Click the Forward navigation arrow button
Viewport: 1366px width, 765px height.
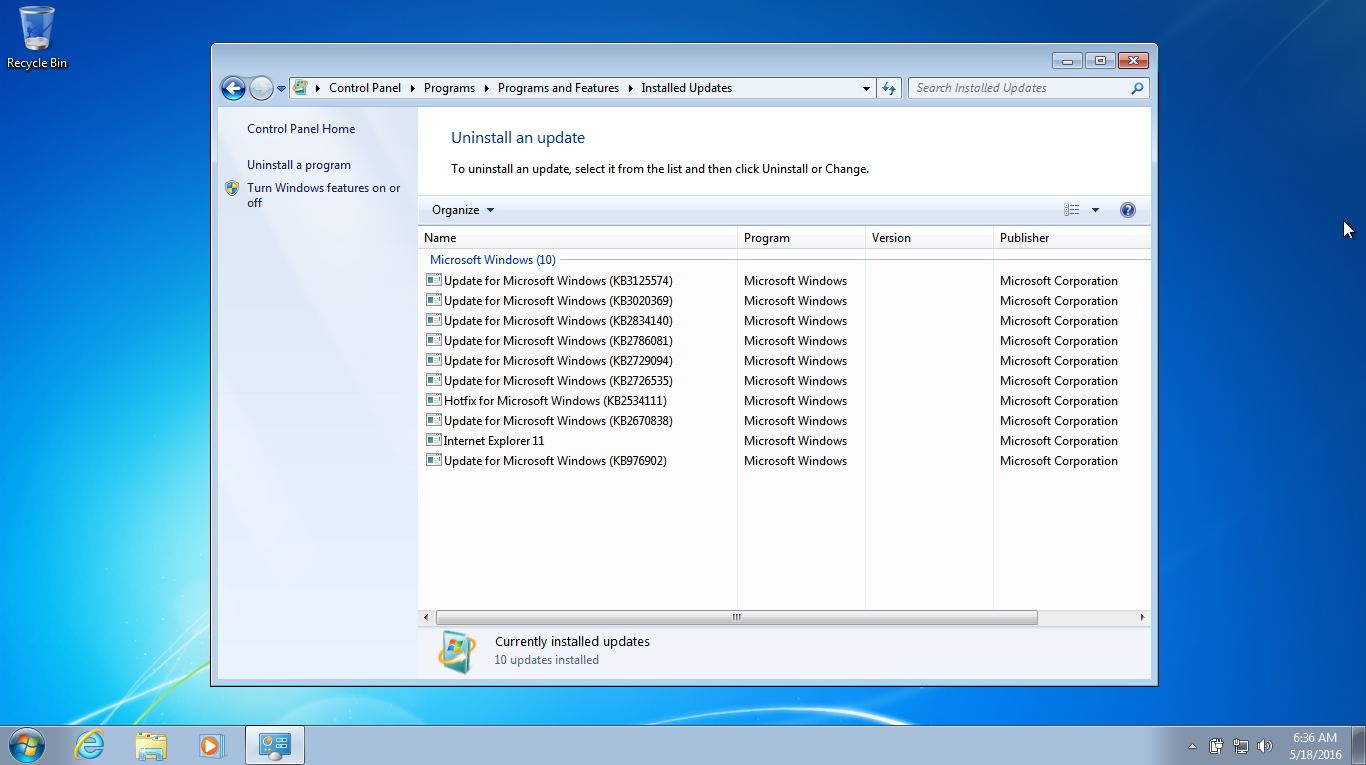point(261,88)
